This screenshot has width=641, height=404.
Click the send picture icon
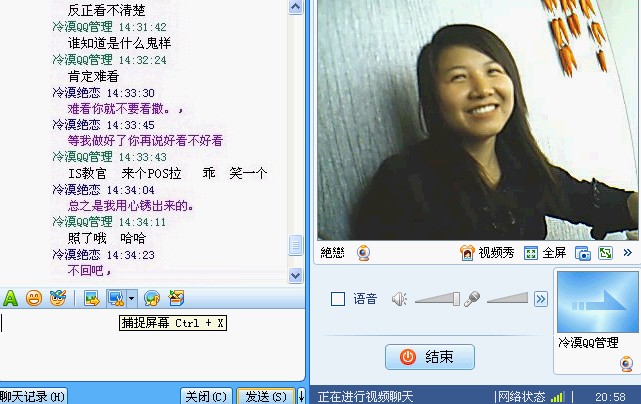coord(92,298)
